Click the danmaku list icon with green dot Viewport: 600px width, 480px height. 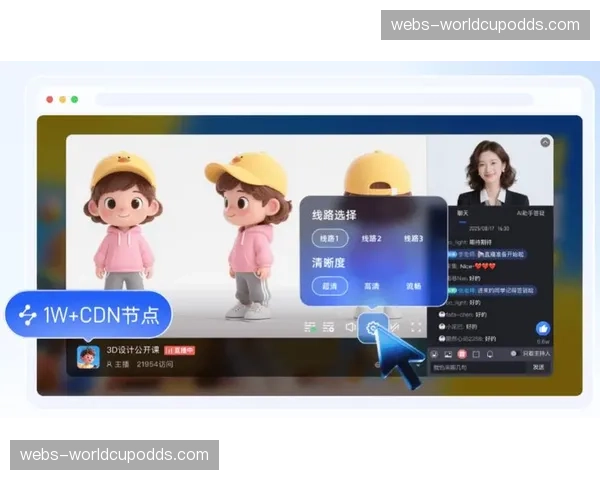(x=310, y=327)
